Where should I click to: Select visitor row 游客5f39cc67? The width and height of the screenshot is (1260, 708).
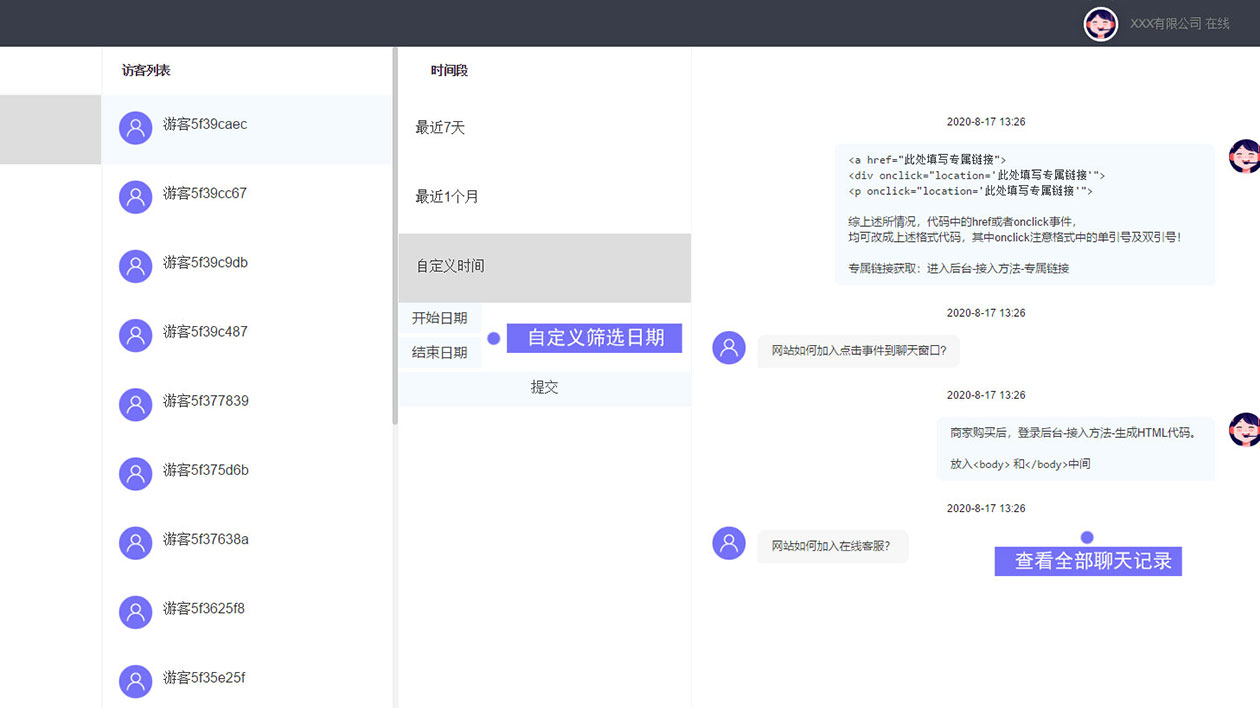coord(246,198)
